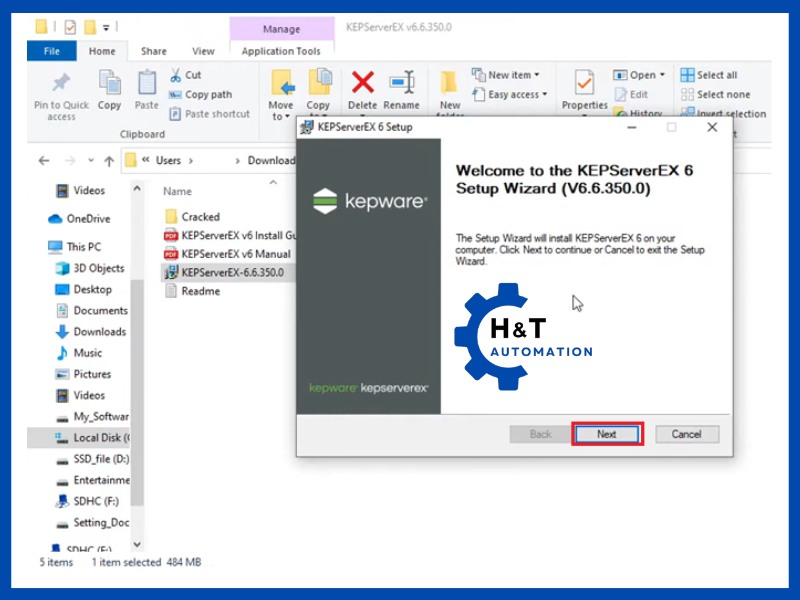The width and height of the screenshot is (800, 600).
Task: Switch to the Share ribbon tab
Action: pyautogui.click(x=154, y=51)
